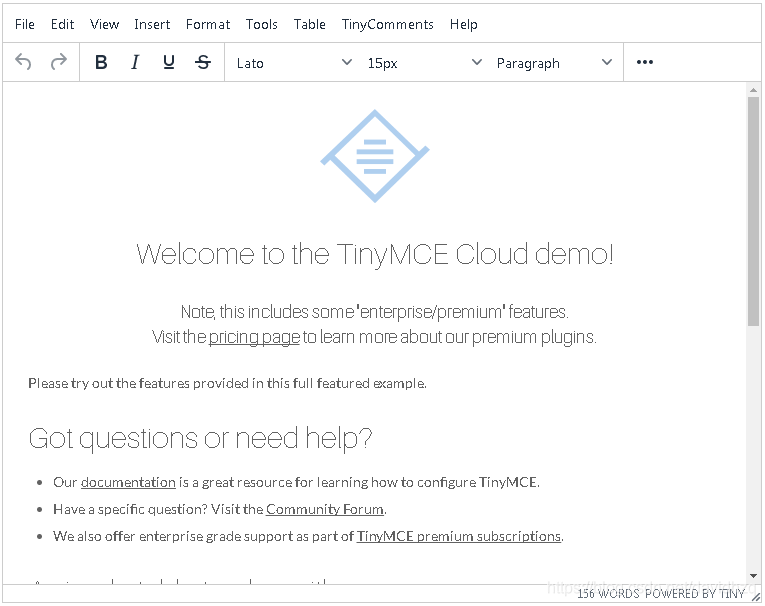Image resolution: width=765 pixels, height=606 pixels.
Task: Open the Table menu
Action: pos(310,24)
